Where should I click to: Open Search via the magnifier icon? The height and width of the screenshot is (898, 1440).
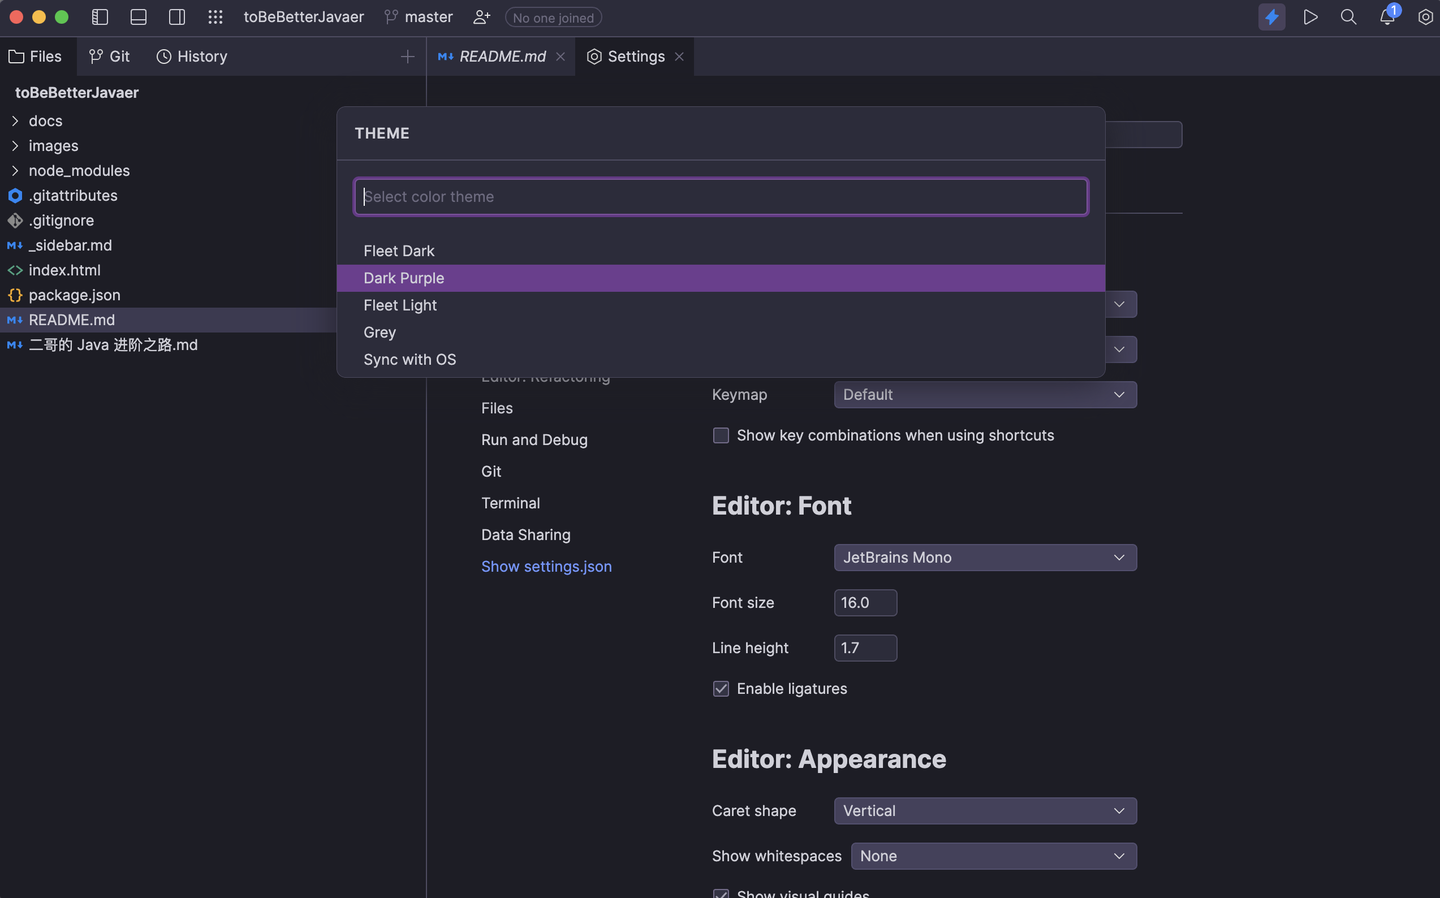(x=1348, y=17)
